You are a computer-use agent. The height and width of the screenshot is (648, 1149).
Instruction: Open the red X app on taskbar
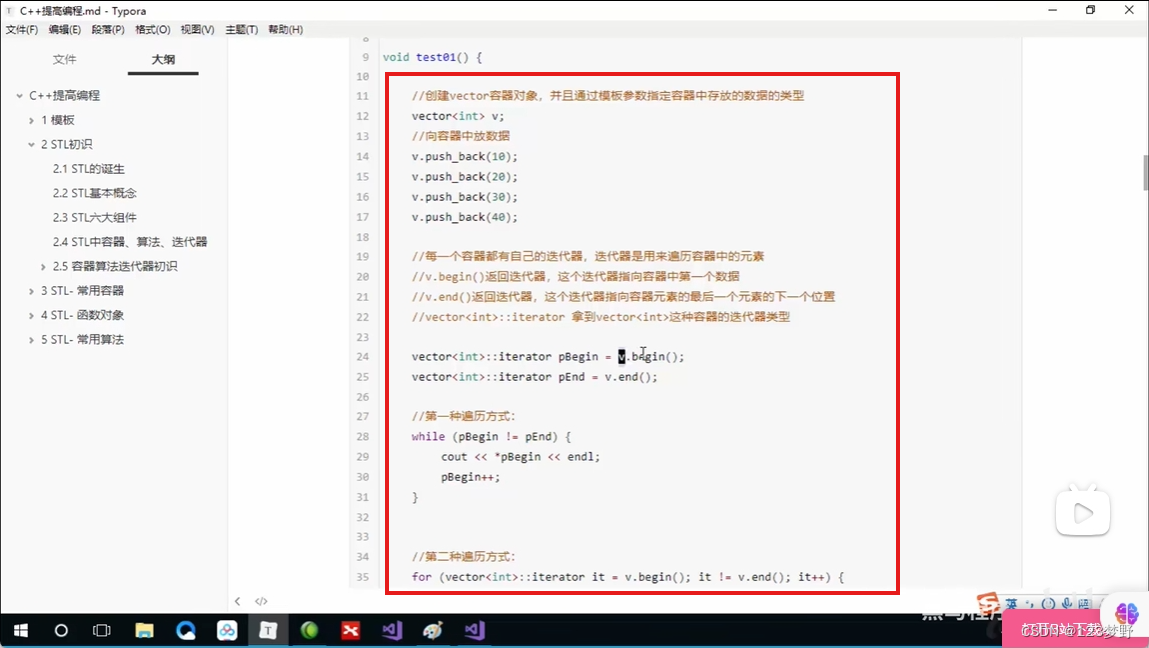tap(350, 630)
